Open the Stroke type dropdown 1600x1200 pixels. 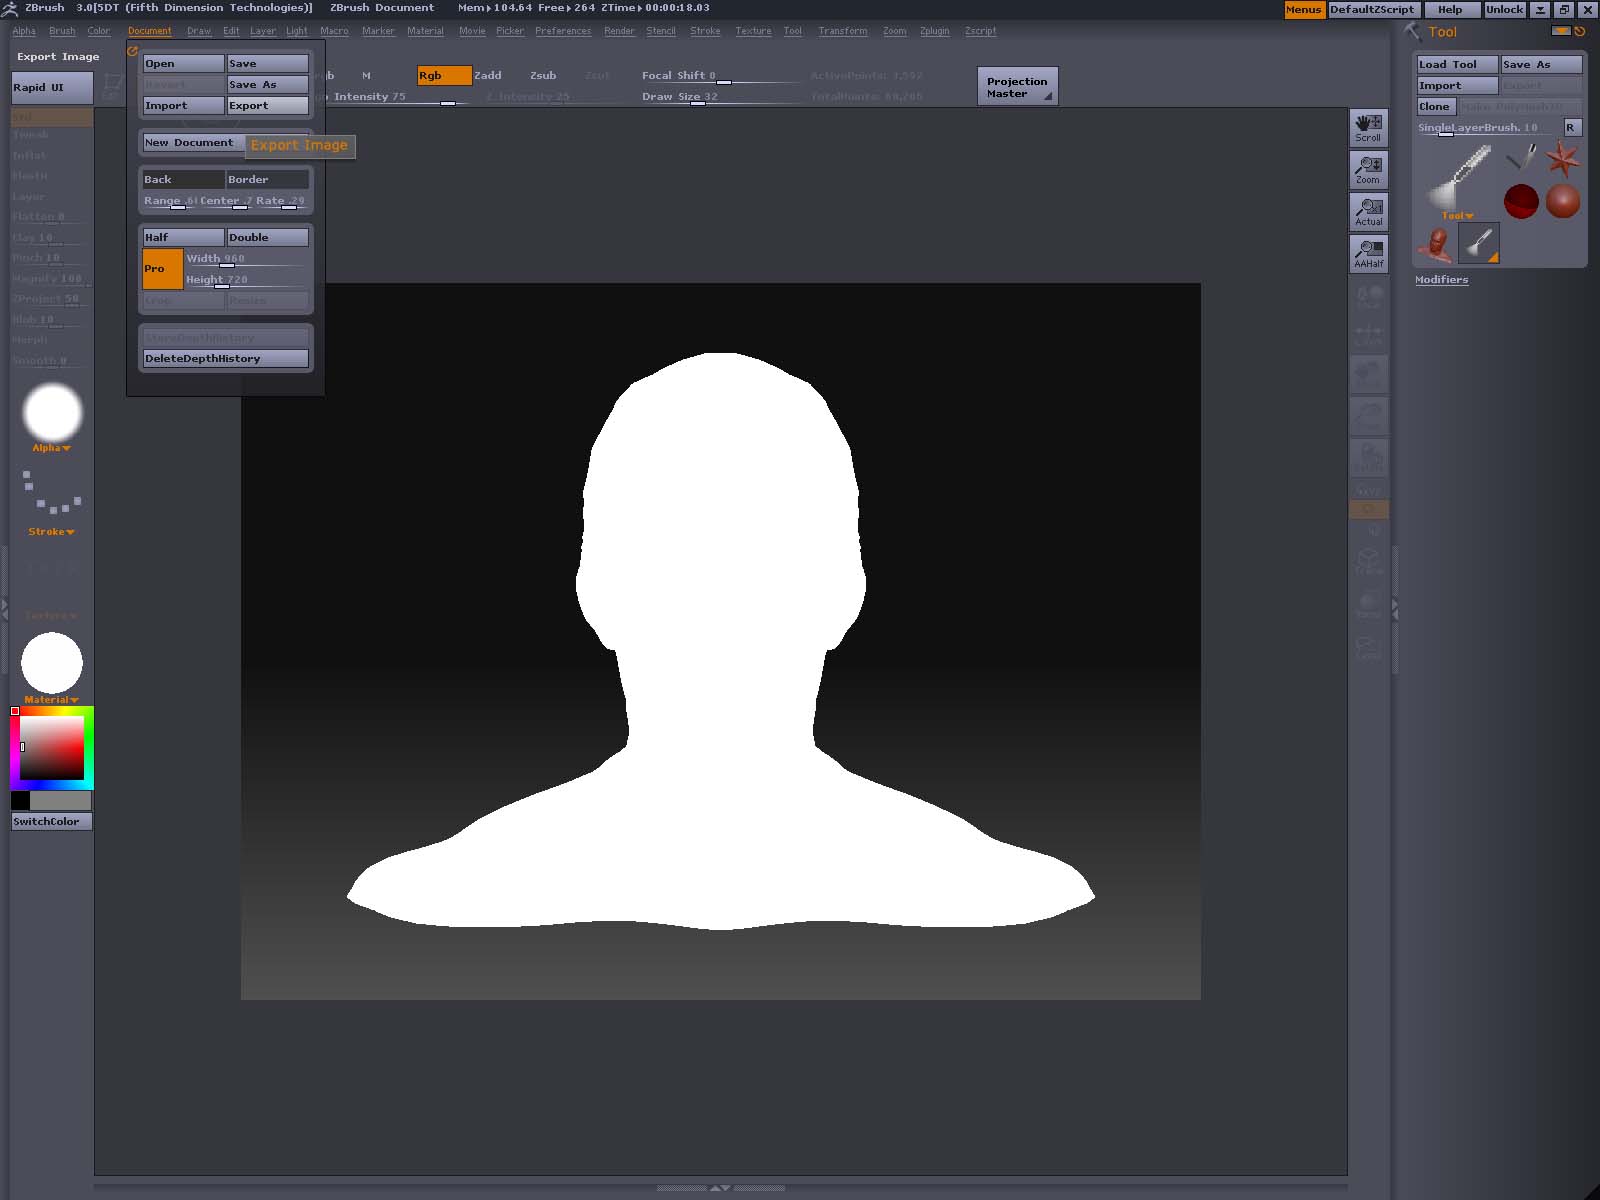52,532
